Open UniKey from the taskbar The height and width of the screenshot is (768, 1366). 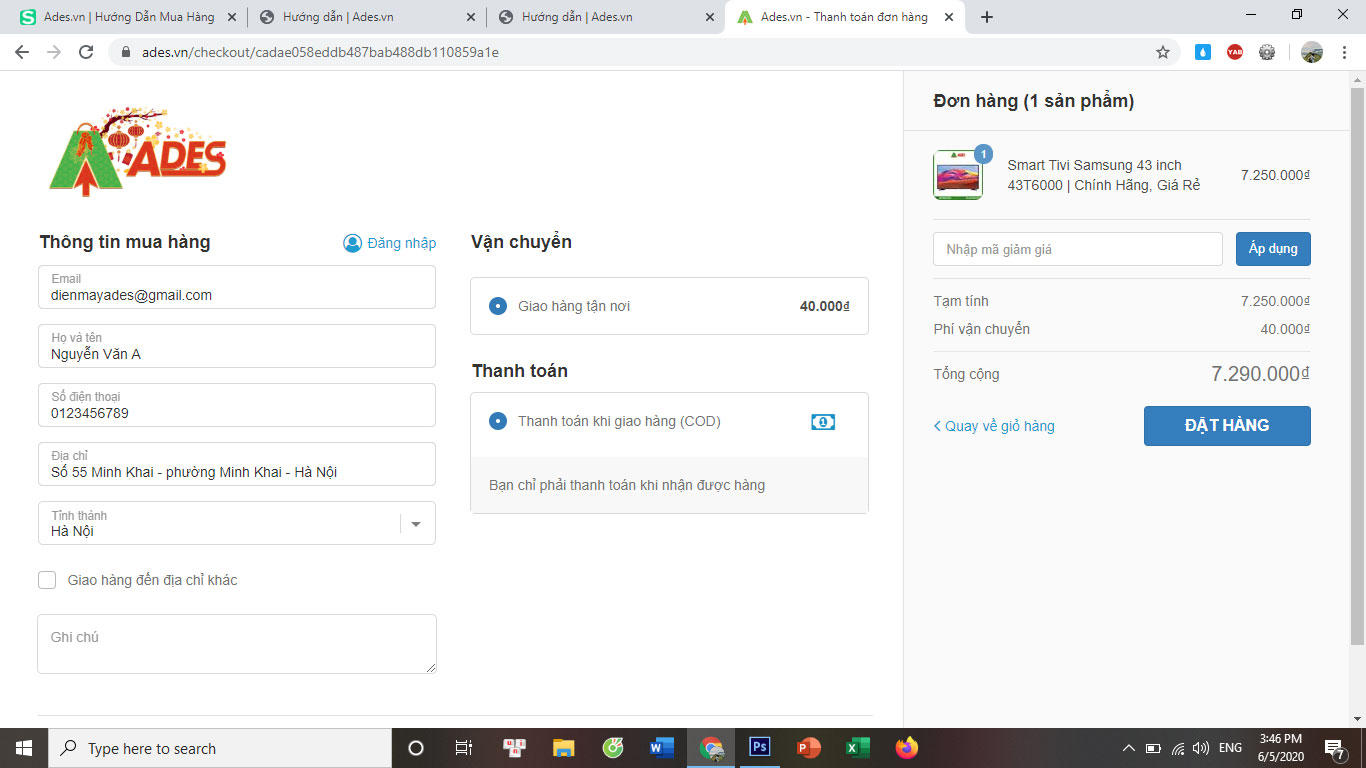[x=515, y=748]
